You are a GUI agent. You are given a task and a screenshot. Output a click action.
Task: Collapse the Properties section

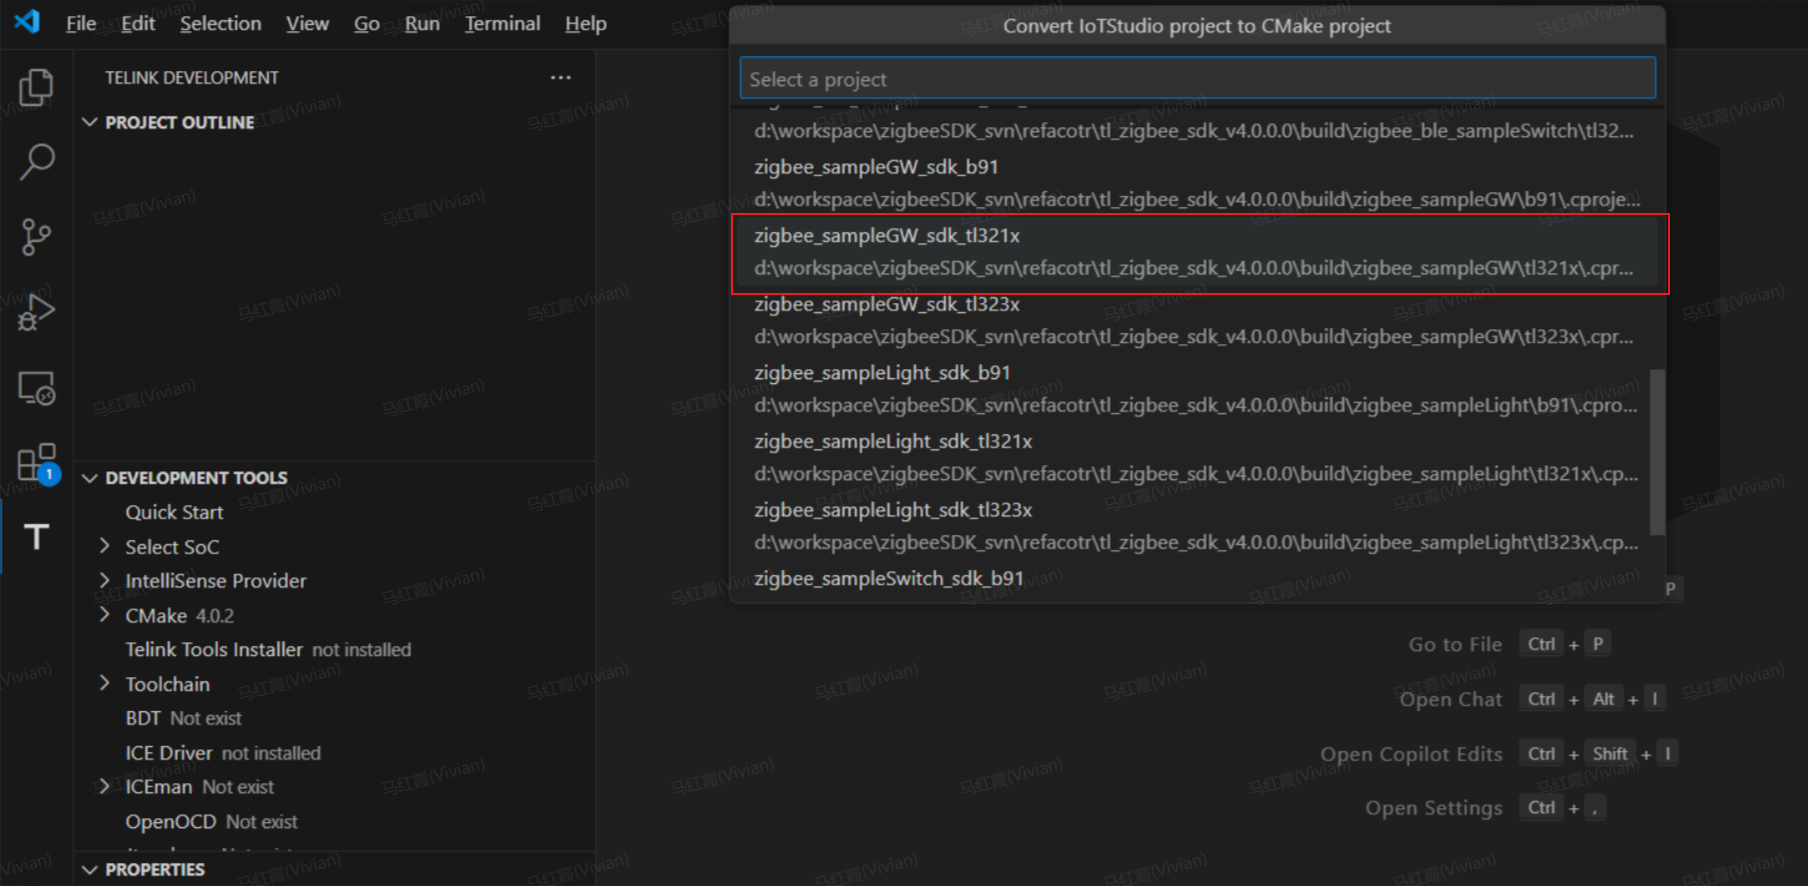coord(90,870)
